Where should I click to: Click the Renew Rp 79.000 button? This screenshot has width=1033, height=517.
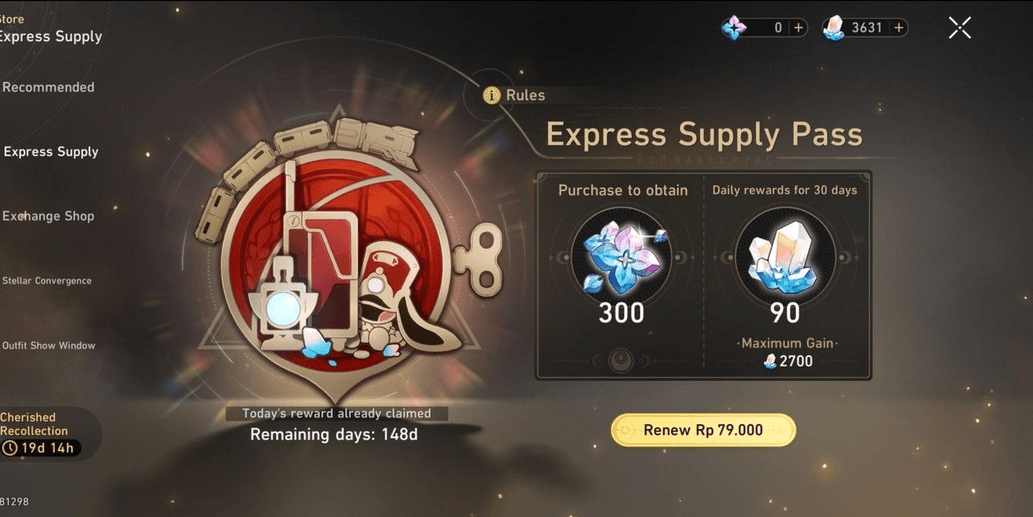click(x=703, y=430)
